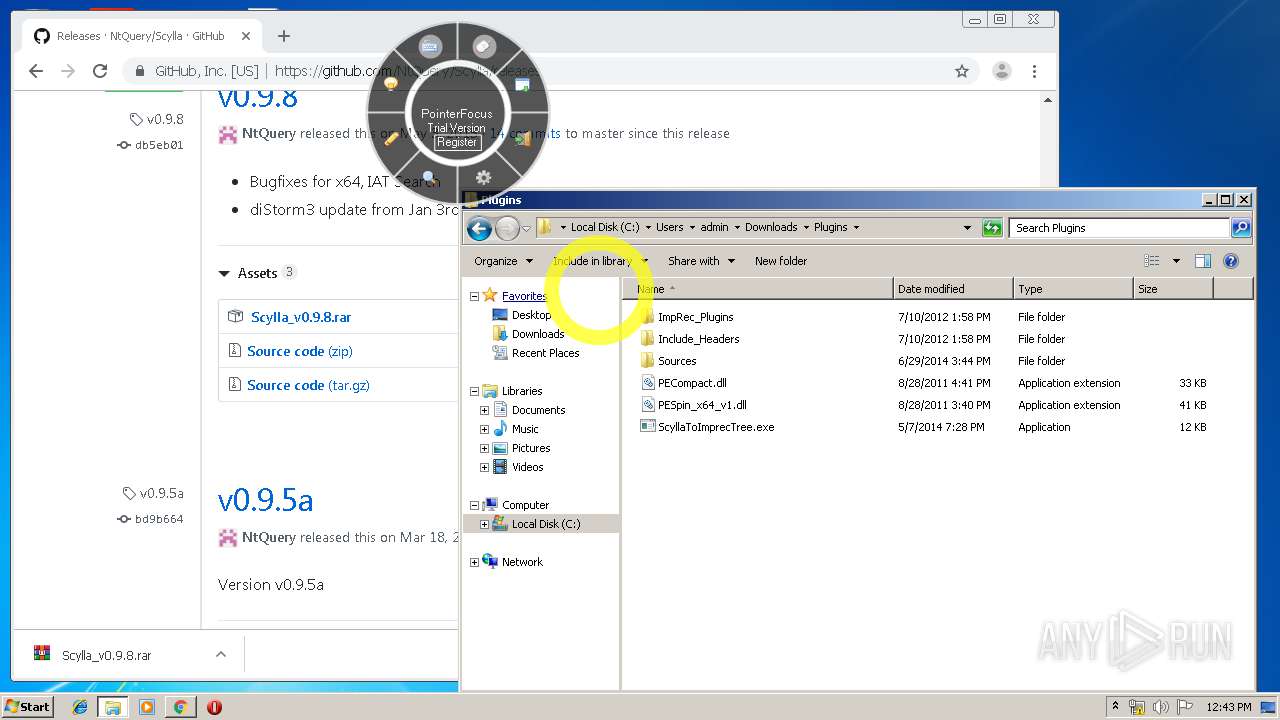The height and width of the screenshot is (720, 1280).
Task: Click the refresh button next to address bar
Action: tap(992, 228)
